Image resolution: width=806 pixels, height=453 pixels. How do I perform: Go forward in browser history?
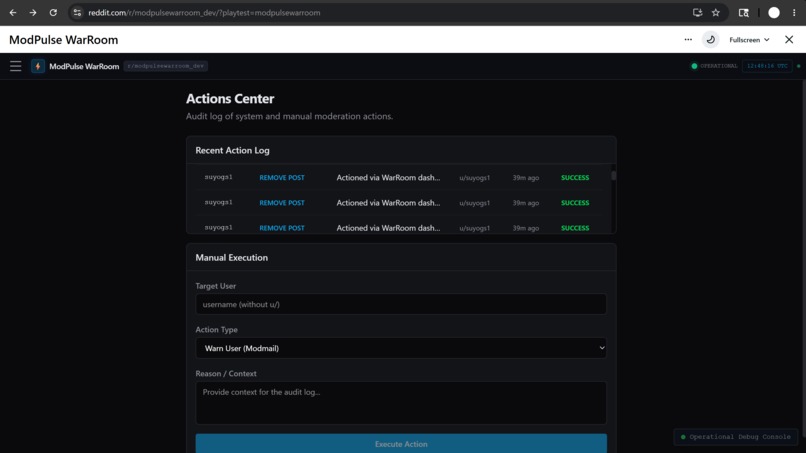click(x=33, y=13)
